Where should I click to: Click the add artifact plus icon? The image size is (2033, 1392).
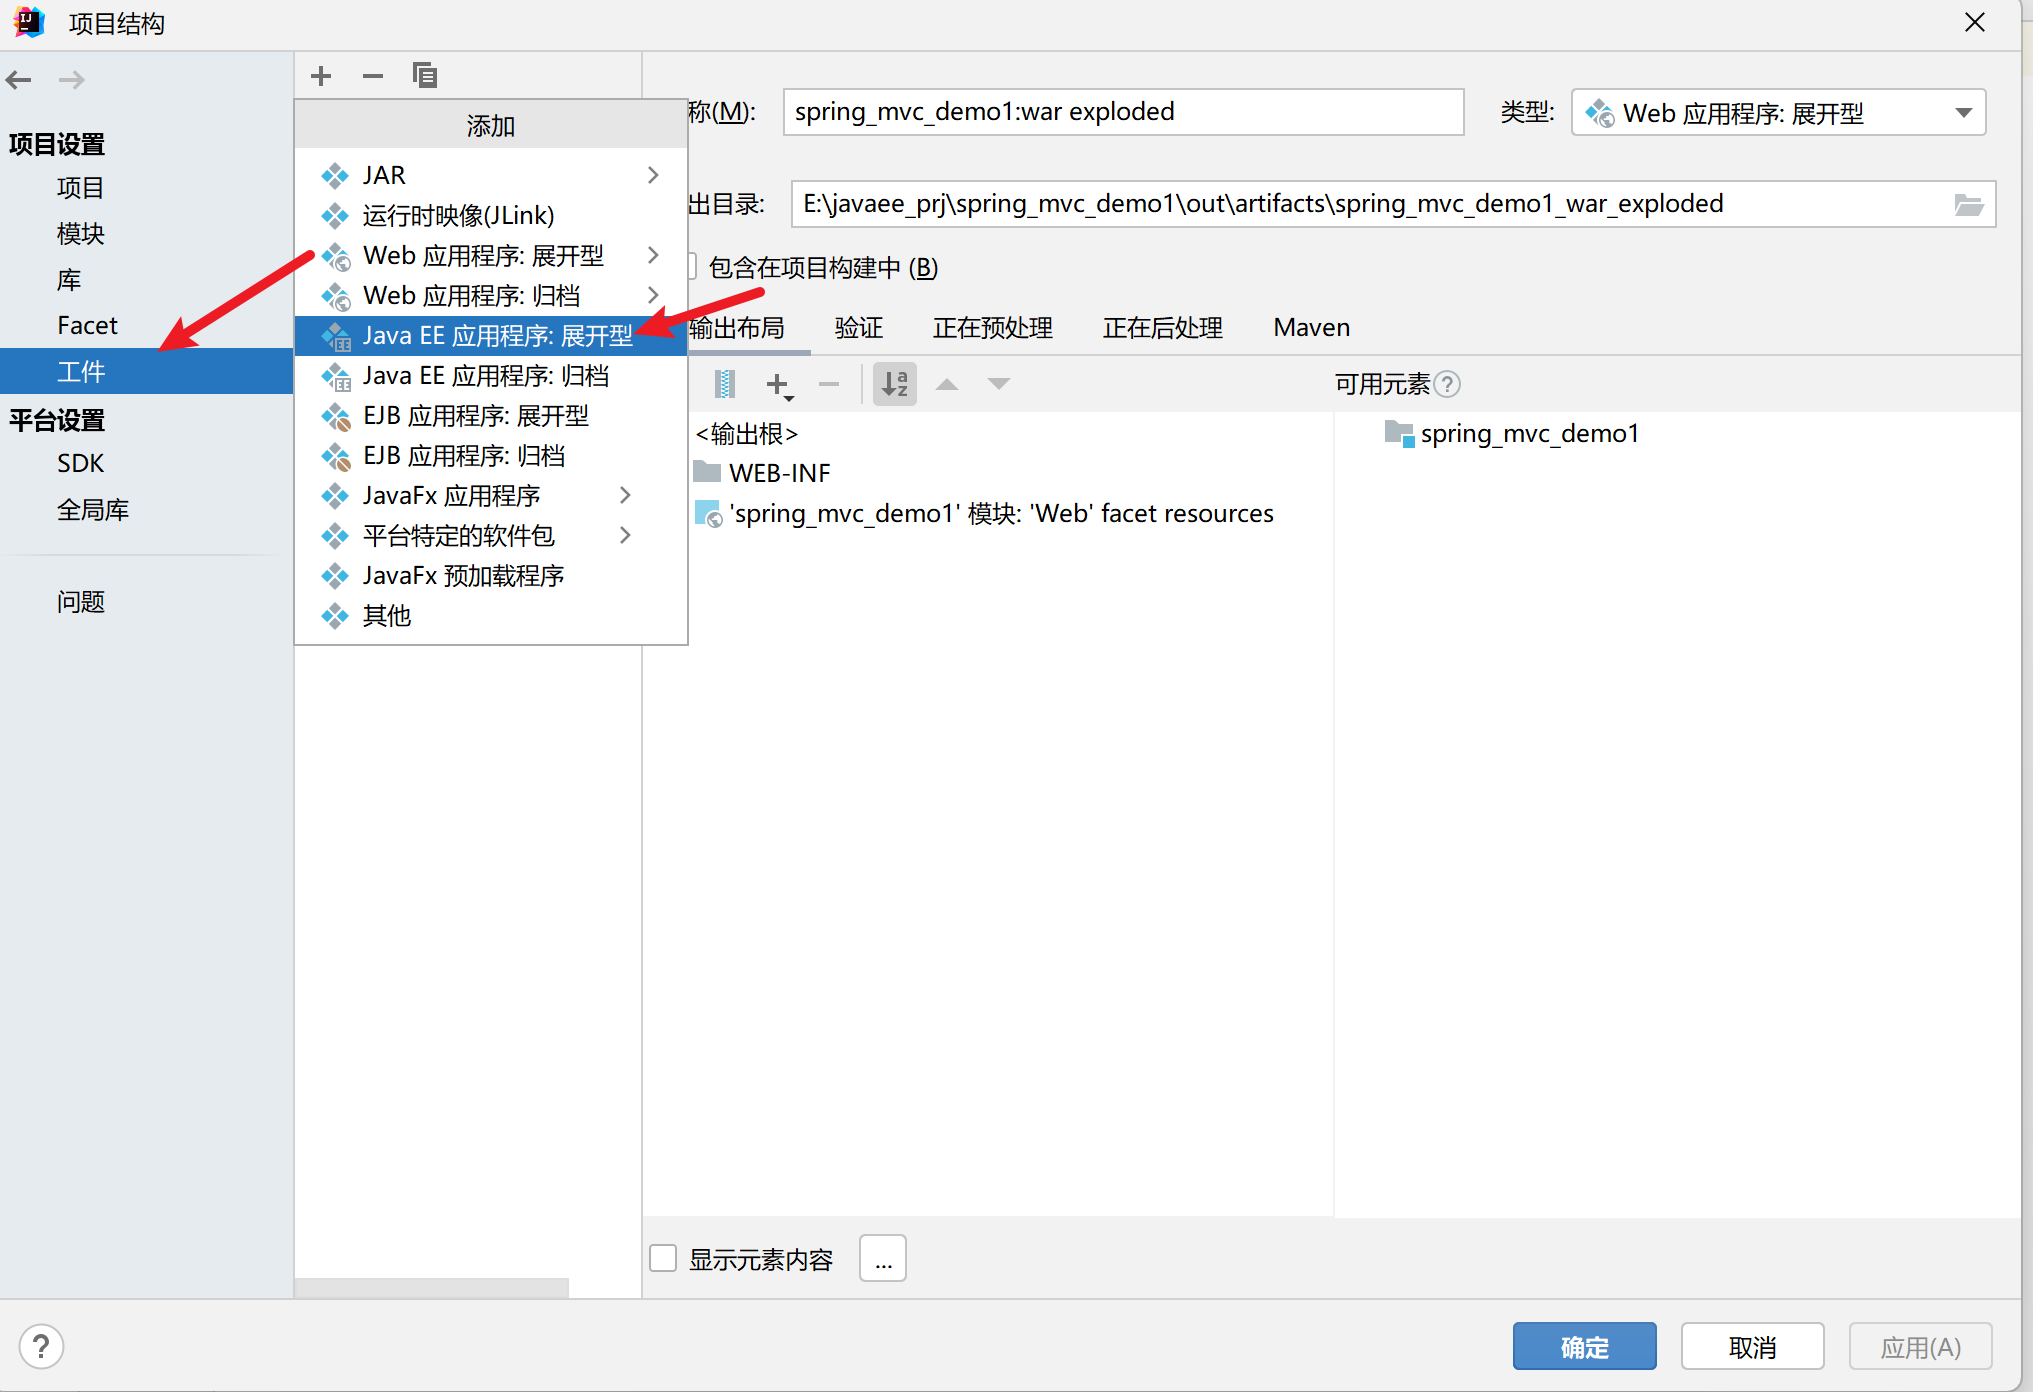pyautogui.click(x=321, y=76)
